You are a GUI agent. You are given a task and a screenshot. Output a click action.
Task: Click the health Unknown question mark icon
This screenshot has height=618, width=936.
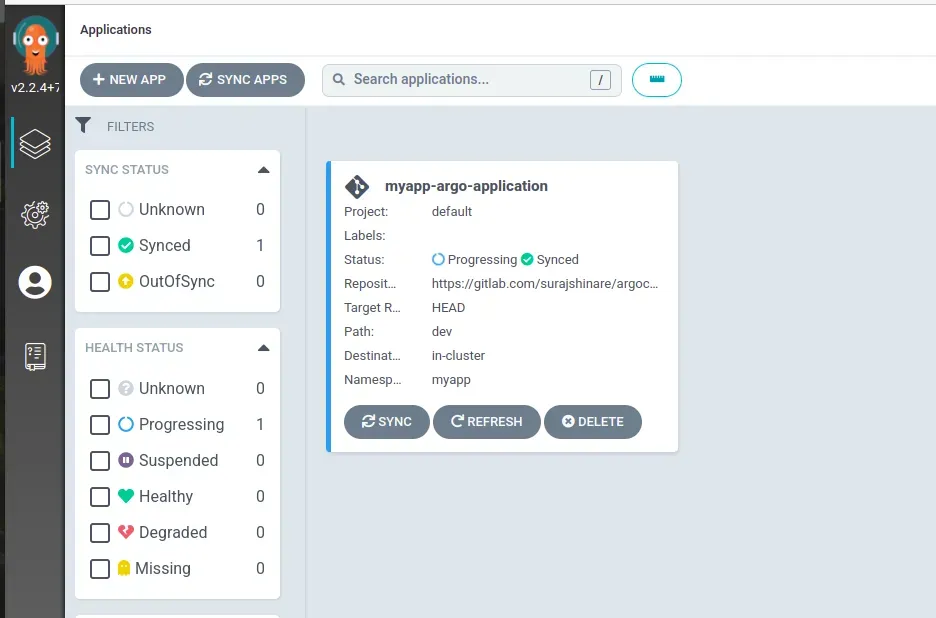click(x=125, y=388)
